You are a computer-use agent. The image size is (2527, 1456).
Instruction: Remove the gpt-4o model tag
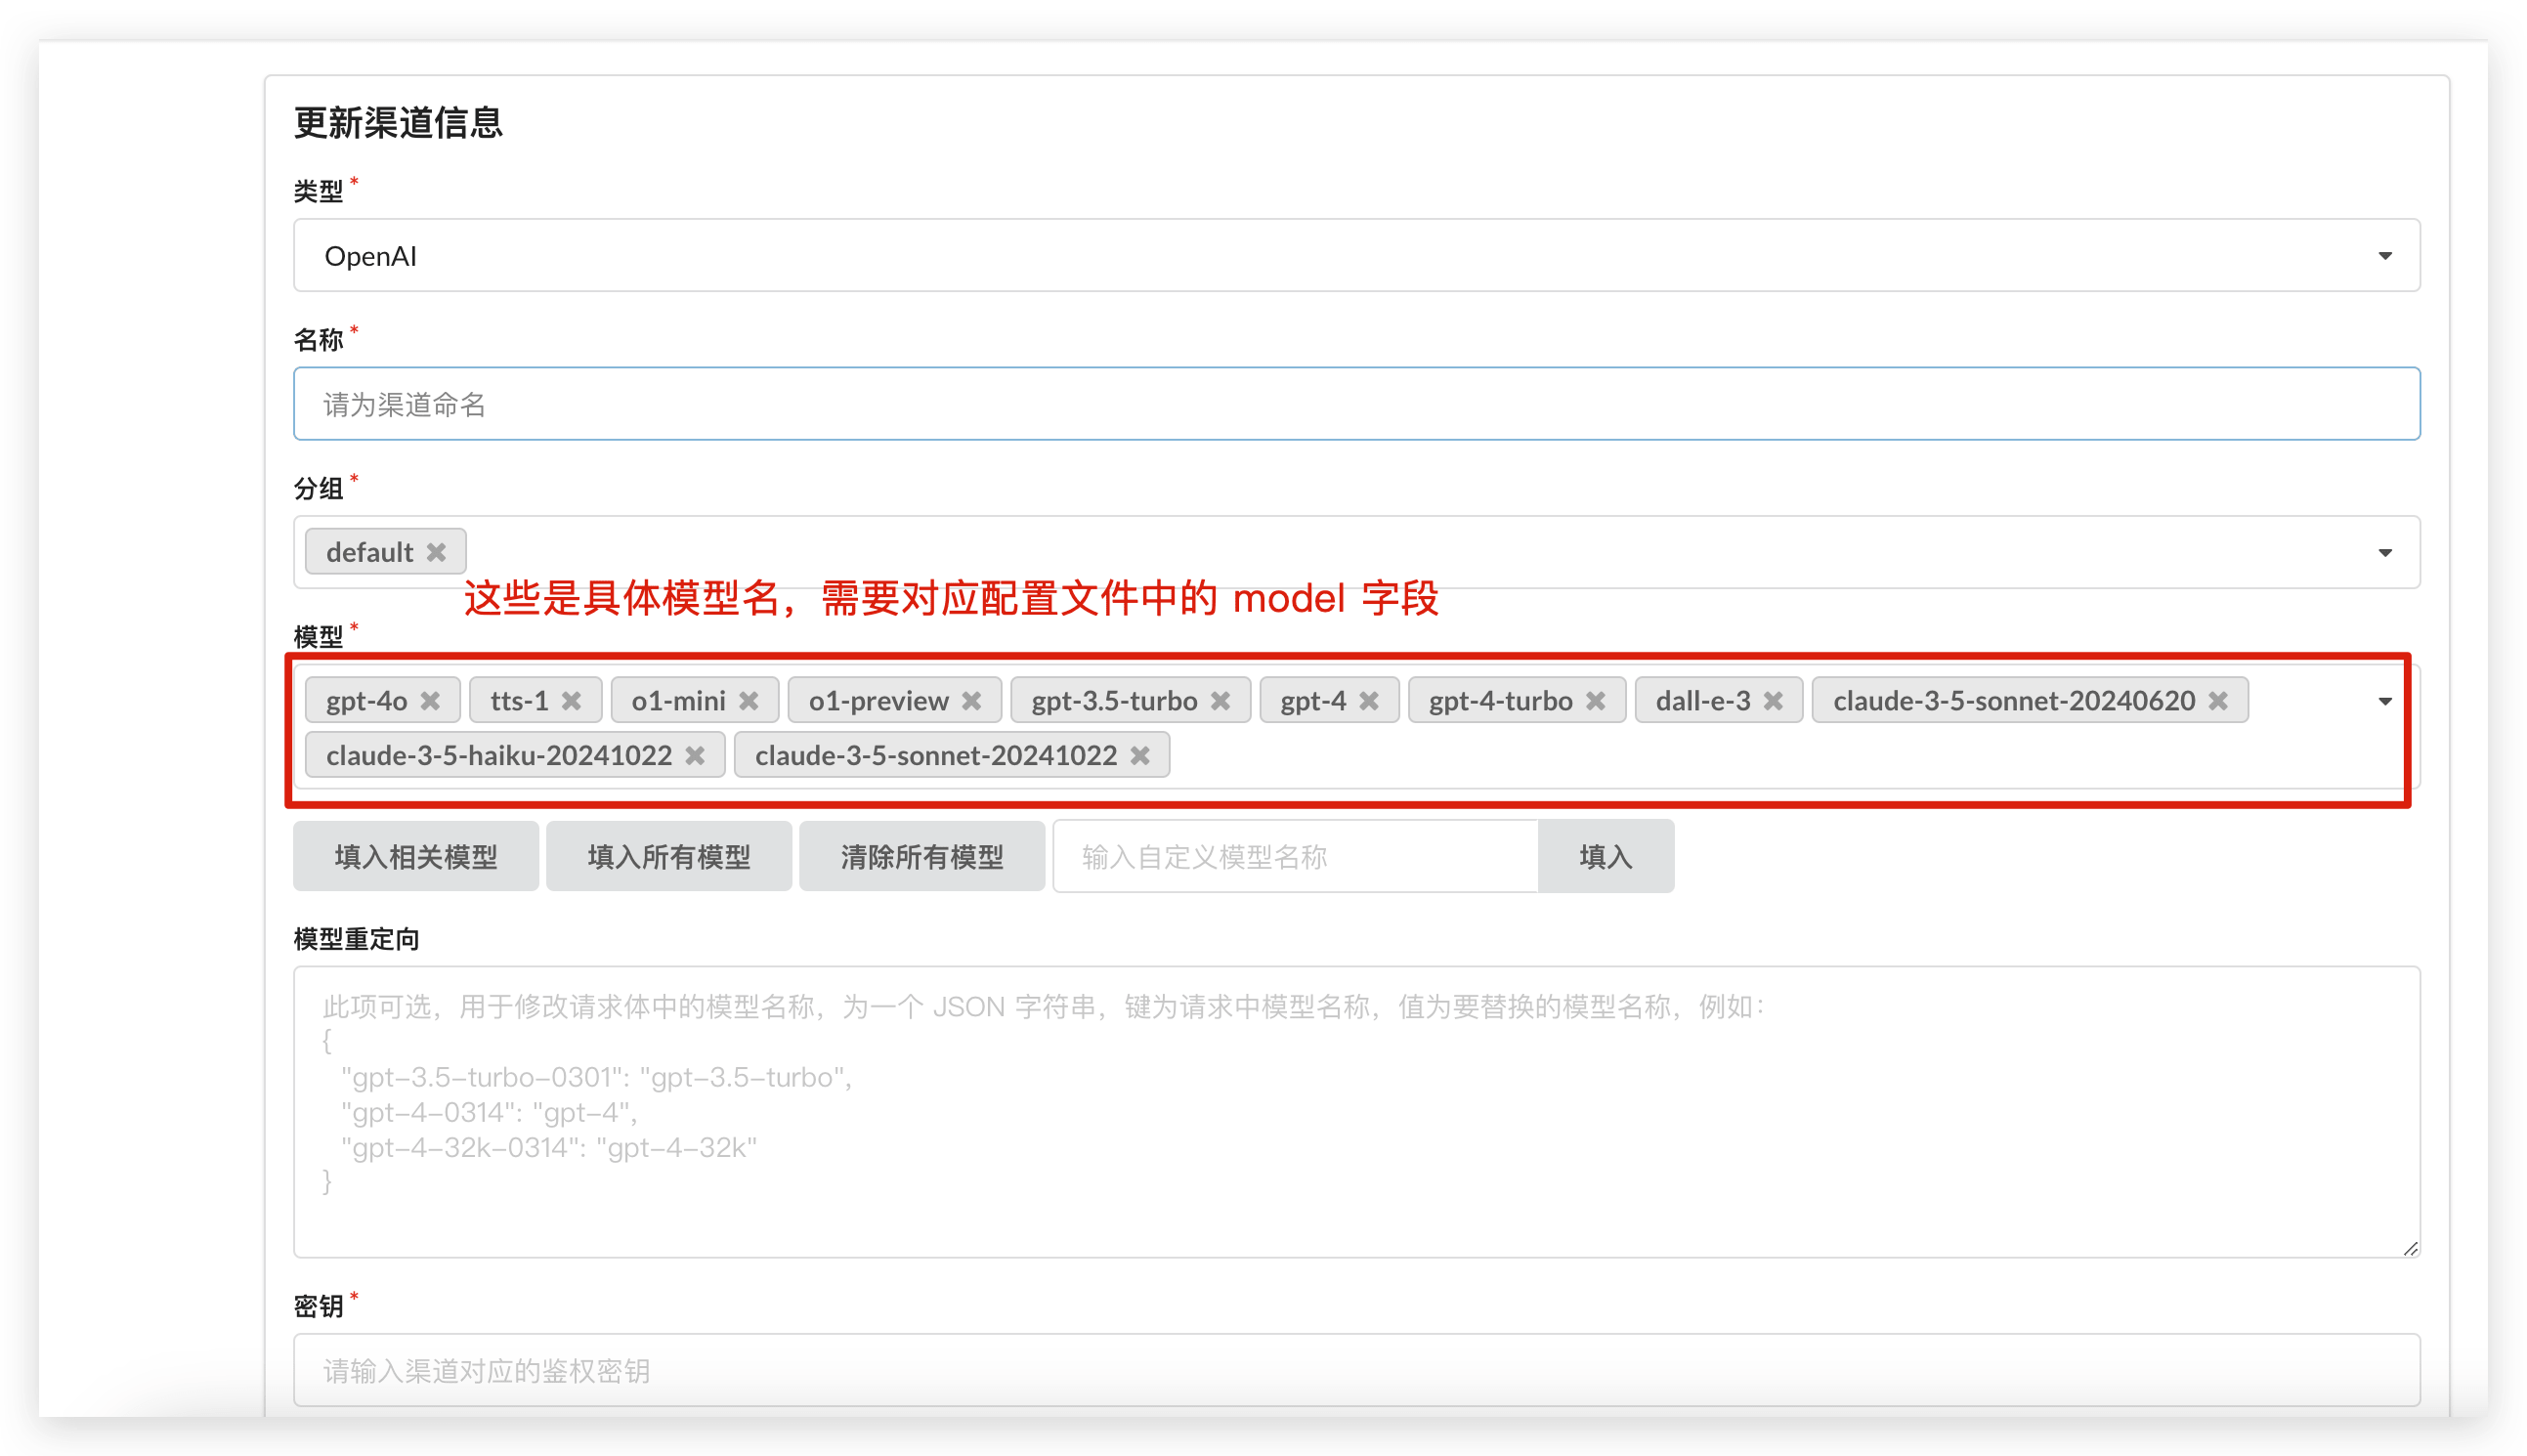430,701
